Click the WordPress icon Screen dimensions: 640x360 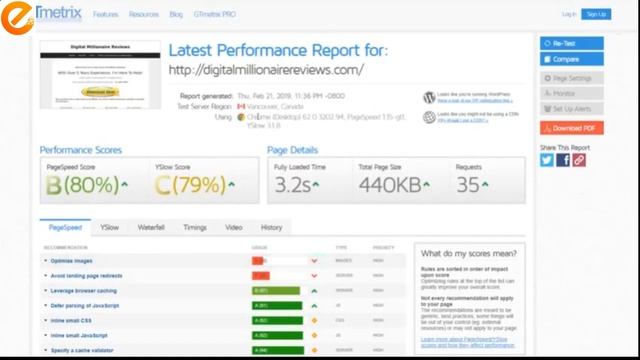(429, 98)
